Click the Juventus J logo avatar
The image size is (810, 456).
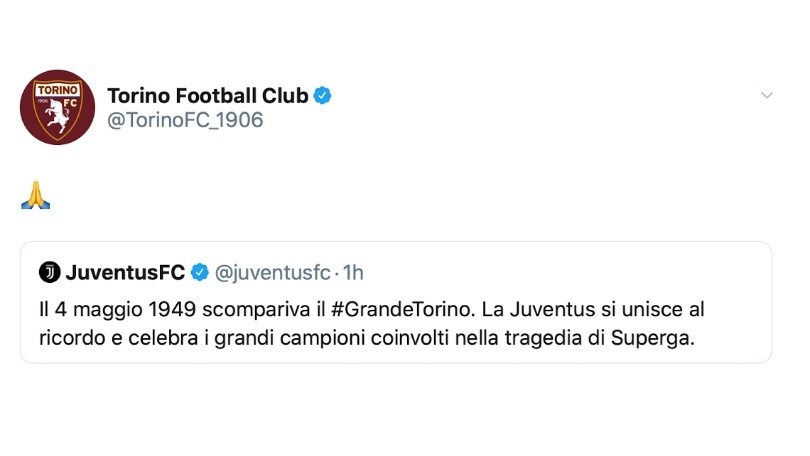click(x=50, y=272)
